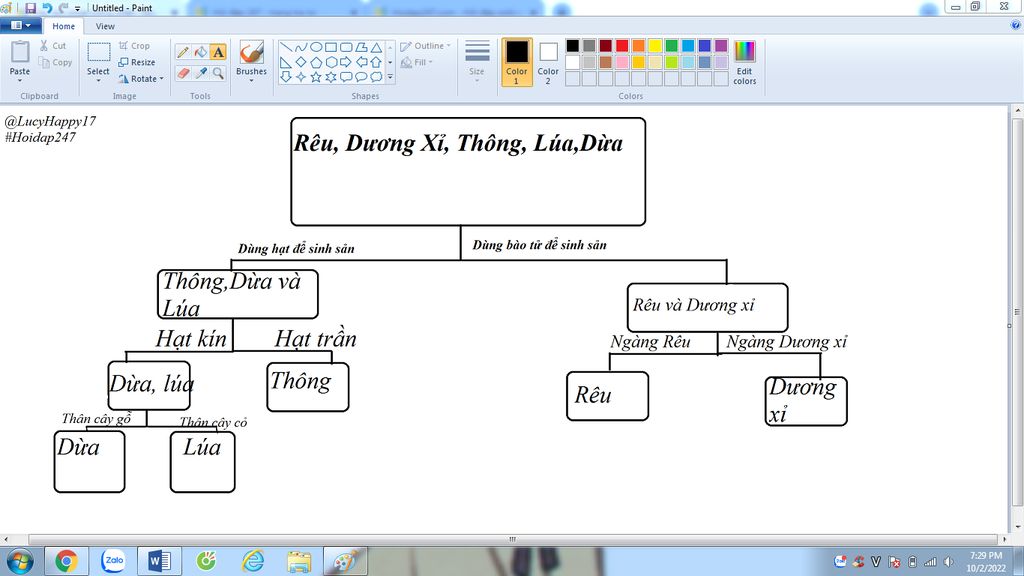Choose the Down arrow shape
Screen dimensions: 1024x576
click(285, 77)
